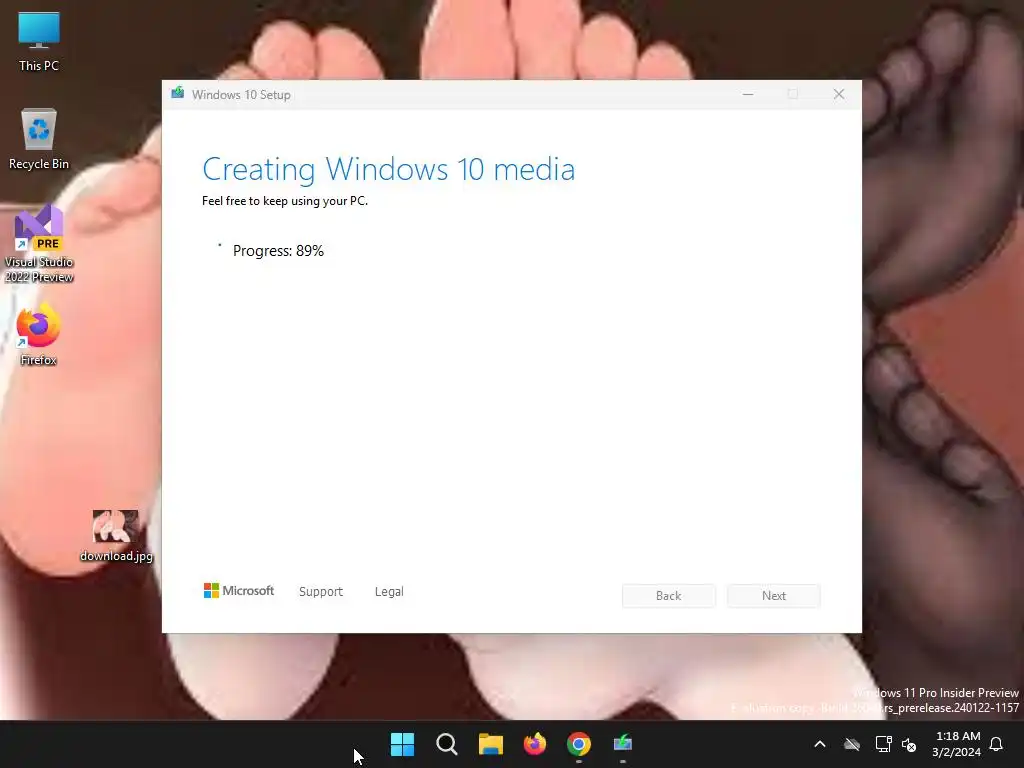Click the Progress: 89% text
The image size is (1024, 768).
[278, 251]
